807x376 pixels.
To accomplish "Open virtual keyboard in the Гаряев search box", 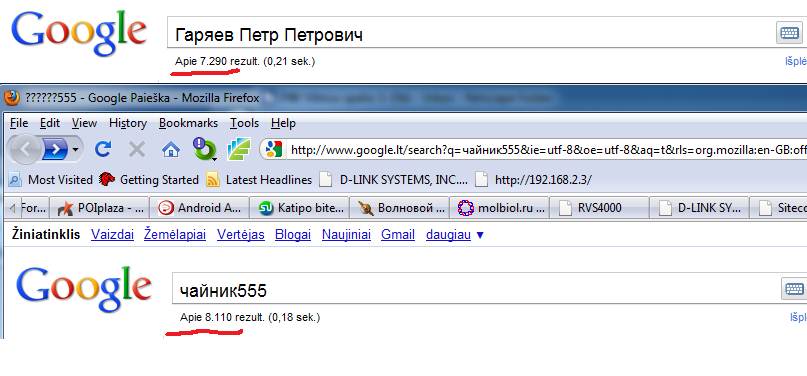I will click(x=789, y=33).
